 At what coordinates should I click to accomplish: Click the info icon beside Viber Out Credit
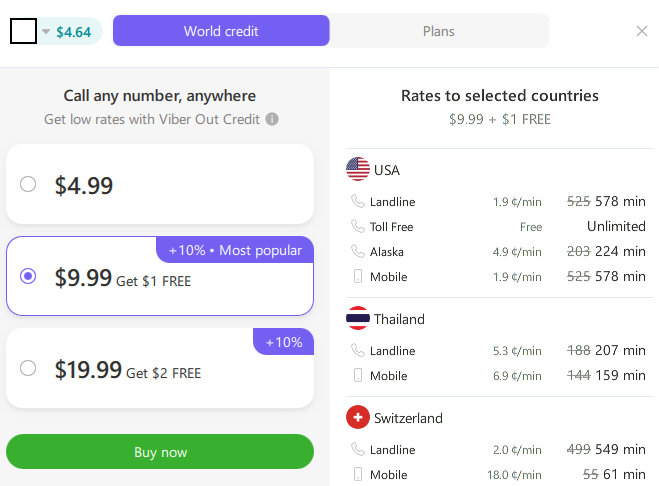click(272, 119)
